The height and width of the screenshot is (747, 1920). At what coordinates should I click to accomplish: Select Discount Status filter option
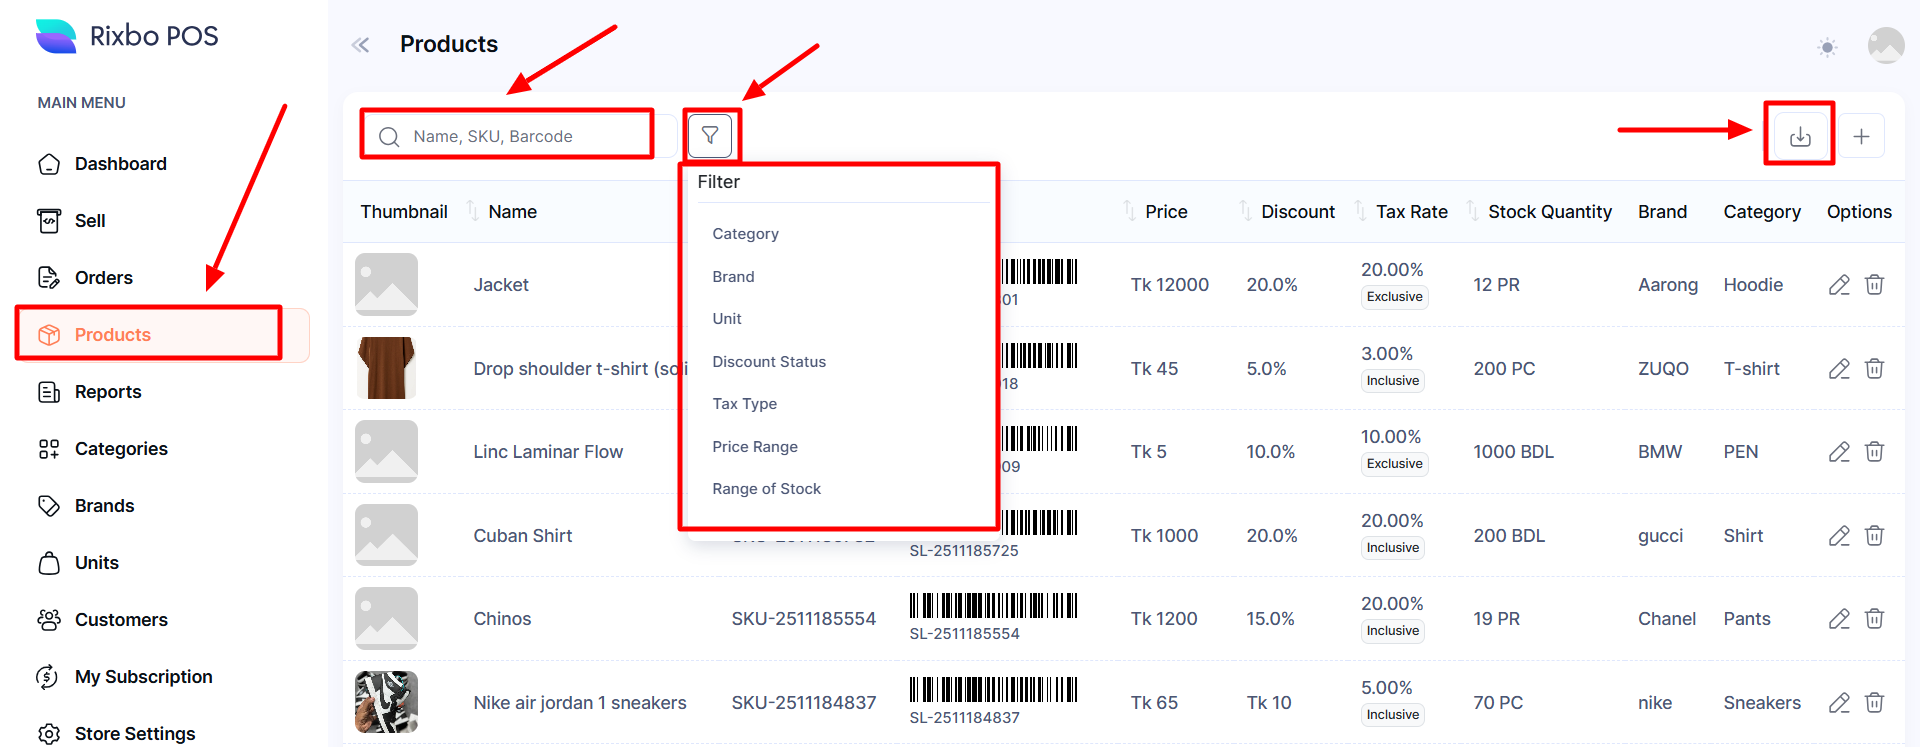[x=769, y=362]
